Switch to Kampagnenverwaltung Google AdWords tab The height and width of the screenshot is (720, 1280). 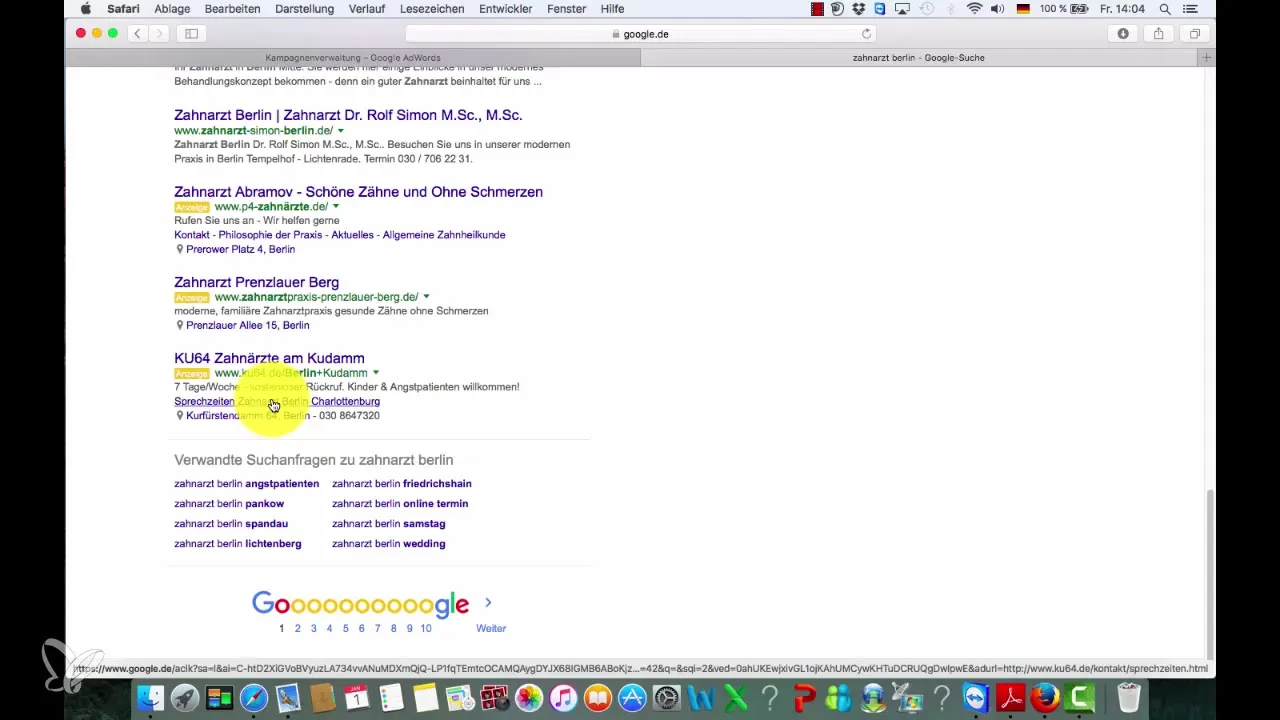[x=352, y=58]
